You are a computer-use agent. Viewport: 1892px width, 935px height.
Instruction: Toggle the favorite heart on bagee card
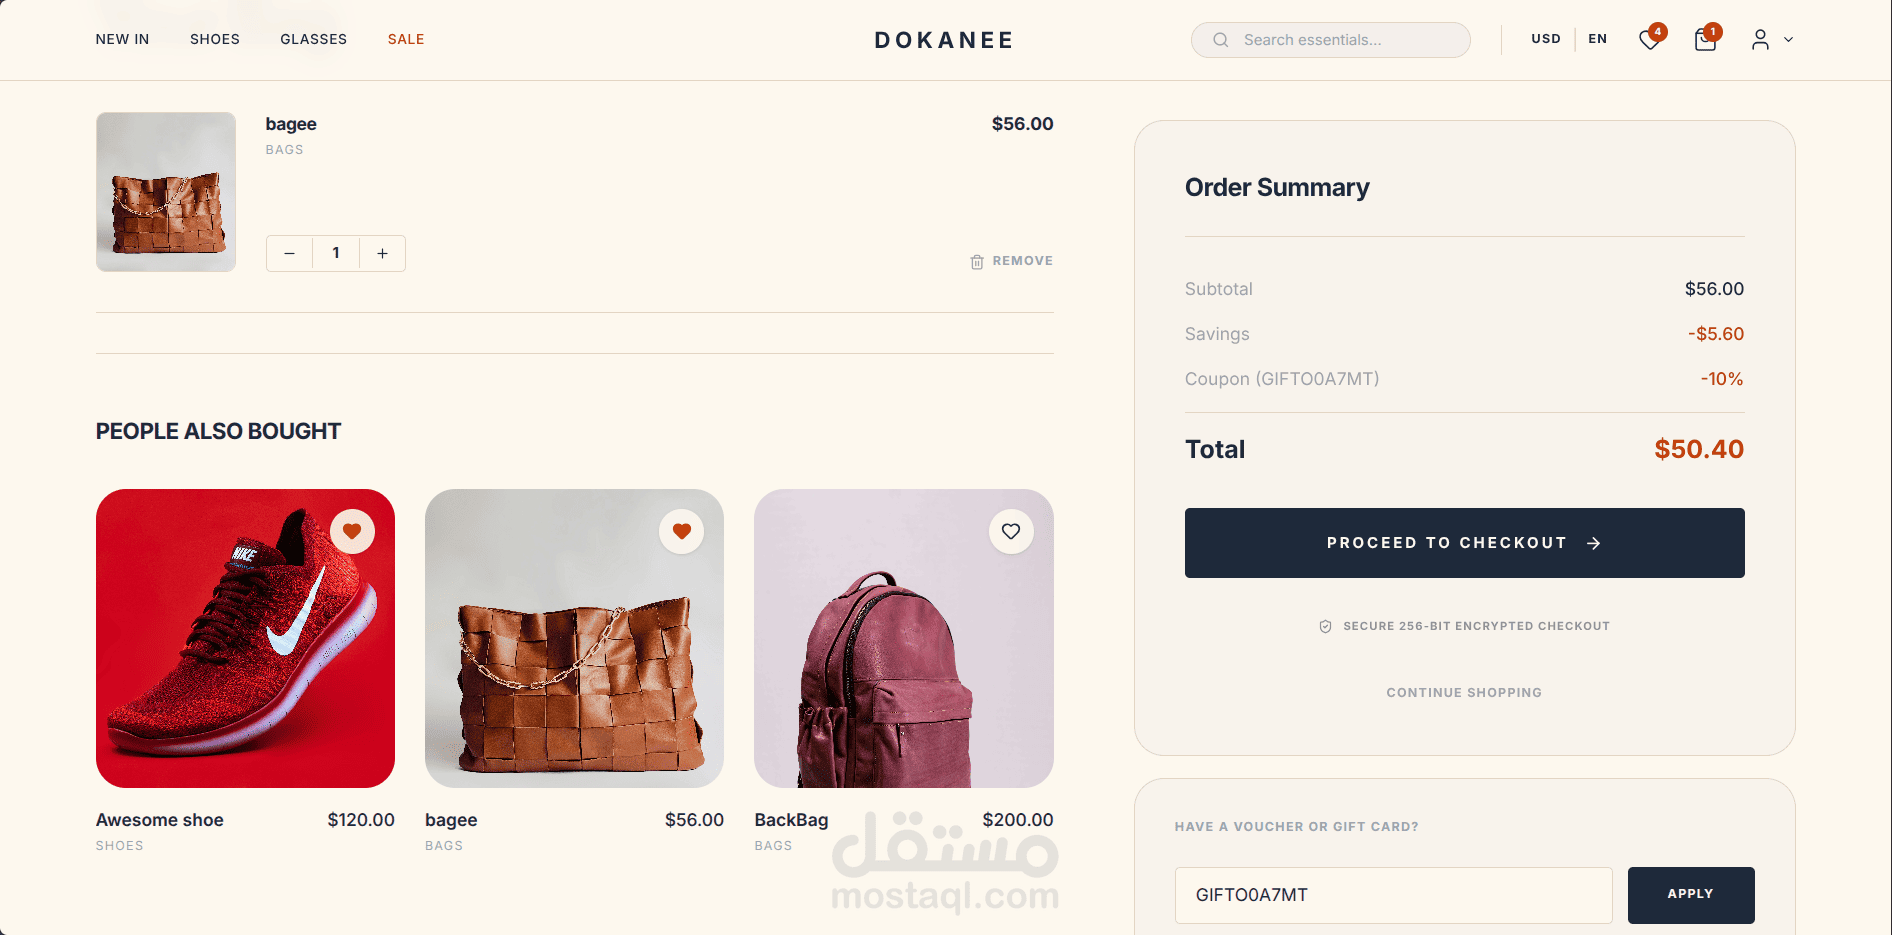(x=682, y=531)
